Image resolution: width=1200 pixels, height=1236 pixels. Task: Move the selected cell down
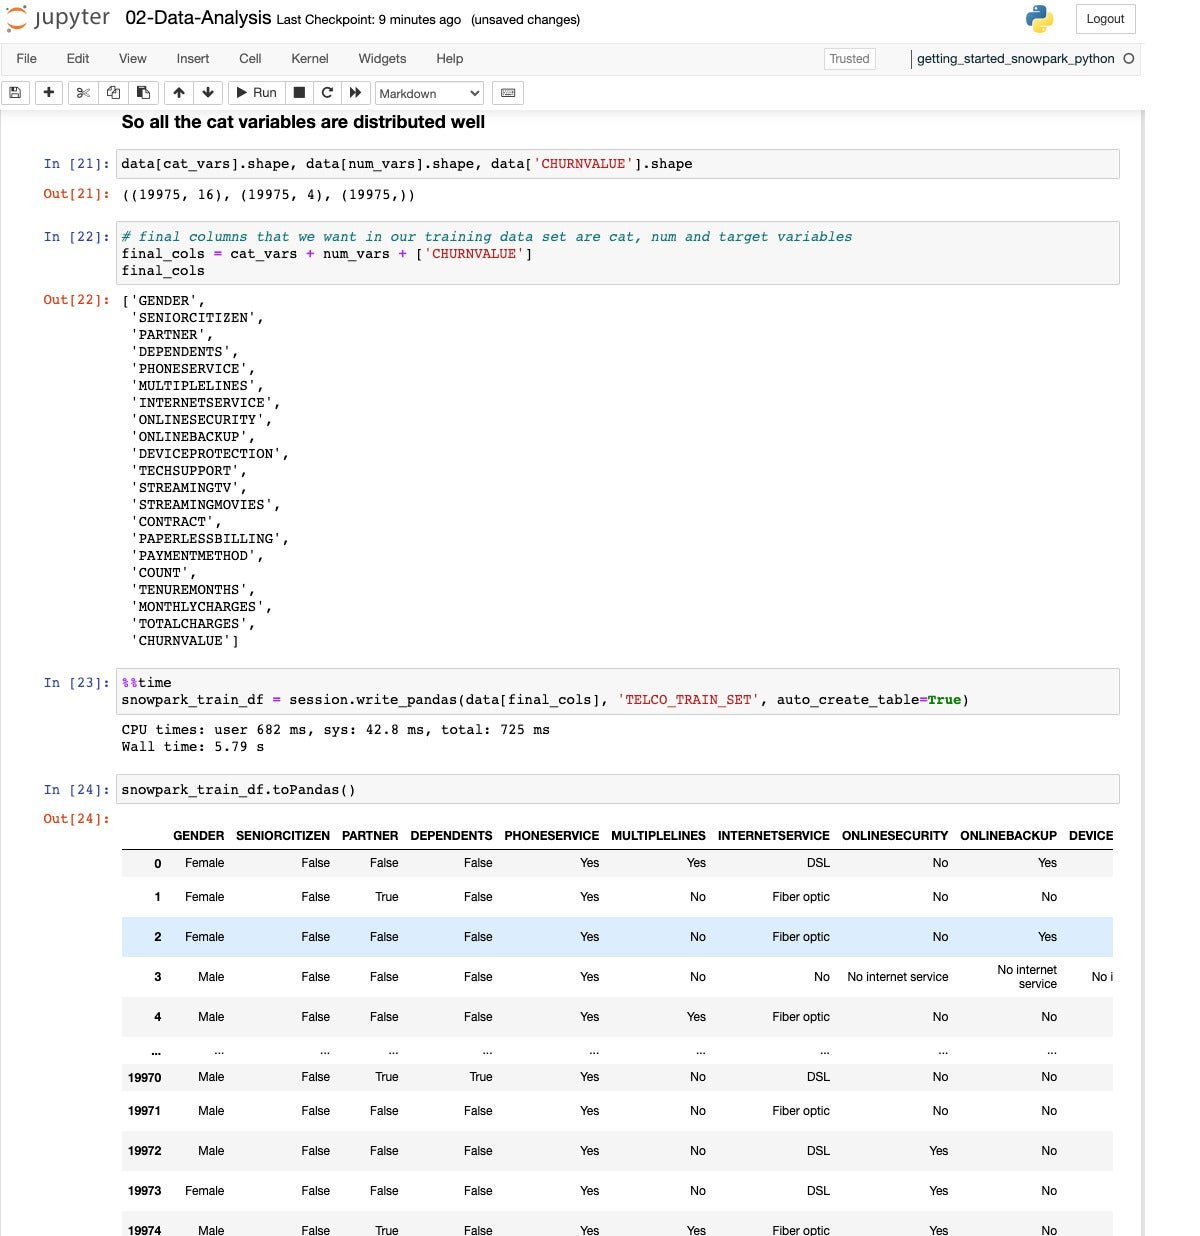coord(208,93)
